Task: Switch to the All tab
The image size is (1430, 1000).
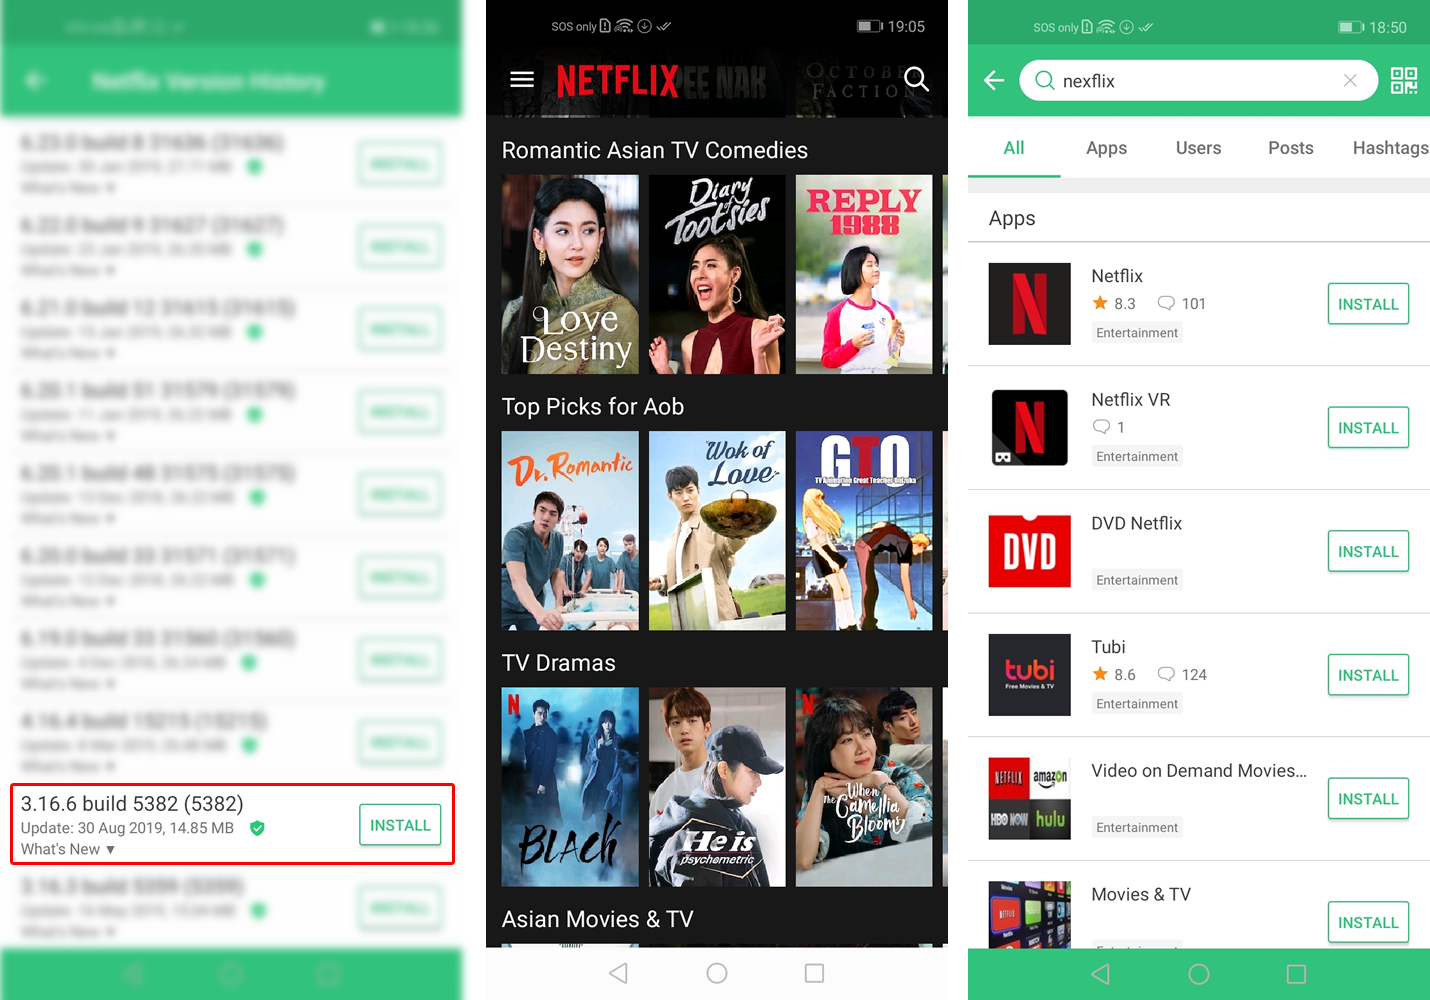Action: [x=1014, y=148]
